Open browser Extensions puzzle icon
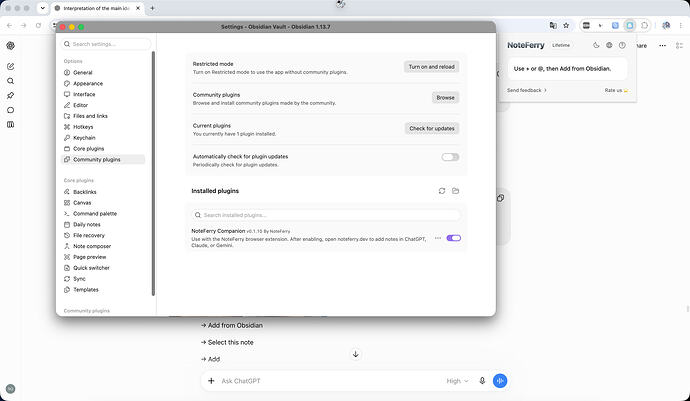Viewport: 690px width, 401px height. (x=644, y=26)
